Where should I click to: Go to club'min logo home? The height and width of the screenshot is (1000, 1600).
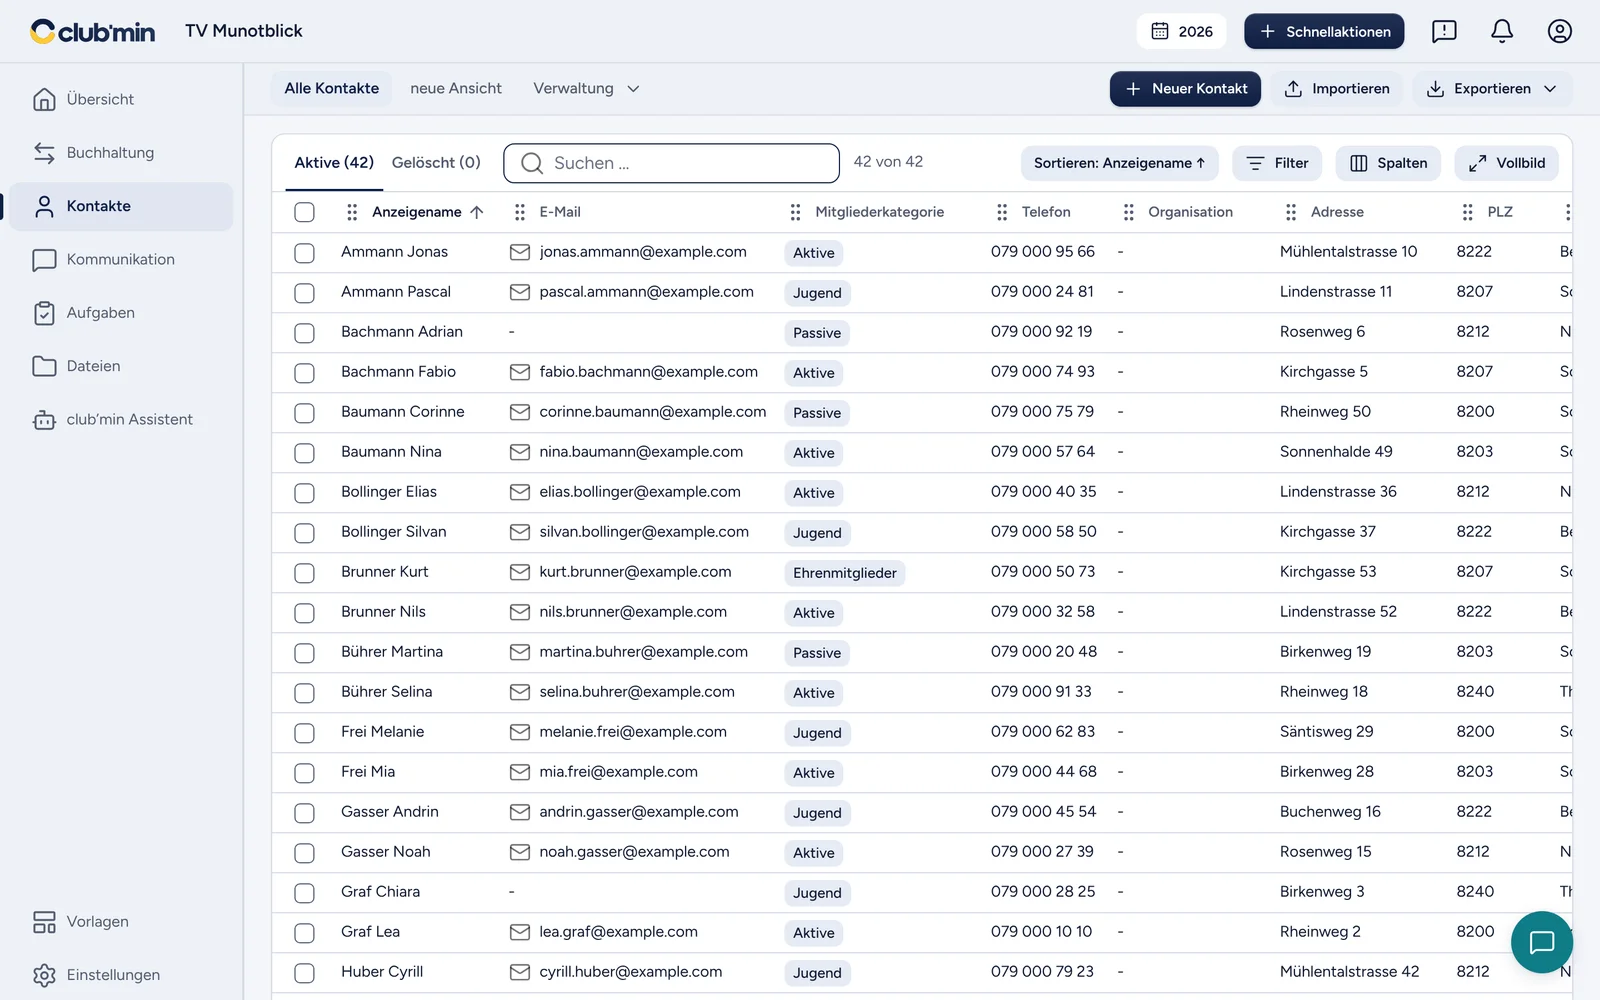click(93, 31)
